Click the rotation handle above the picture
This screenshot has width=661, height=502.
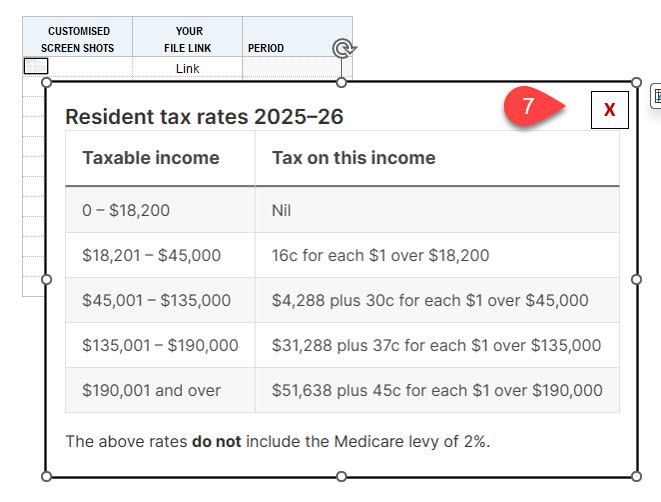pyautogui.click(x=342, y=48)
